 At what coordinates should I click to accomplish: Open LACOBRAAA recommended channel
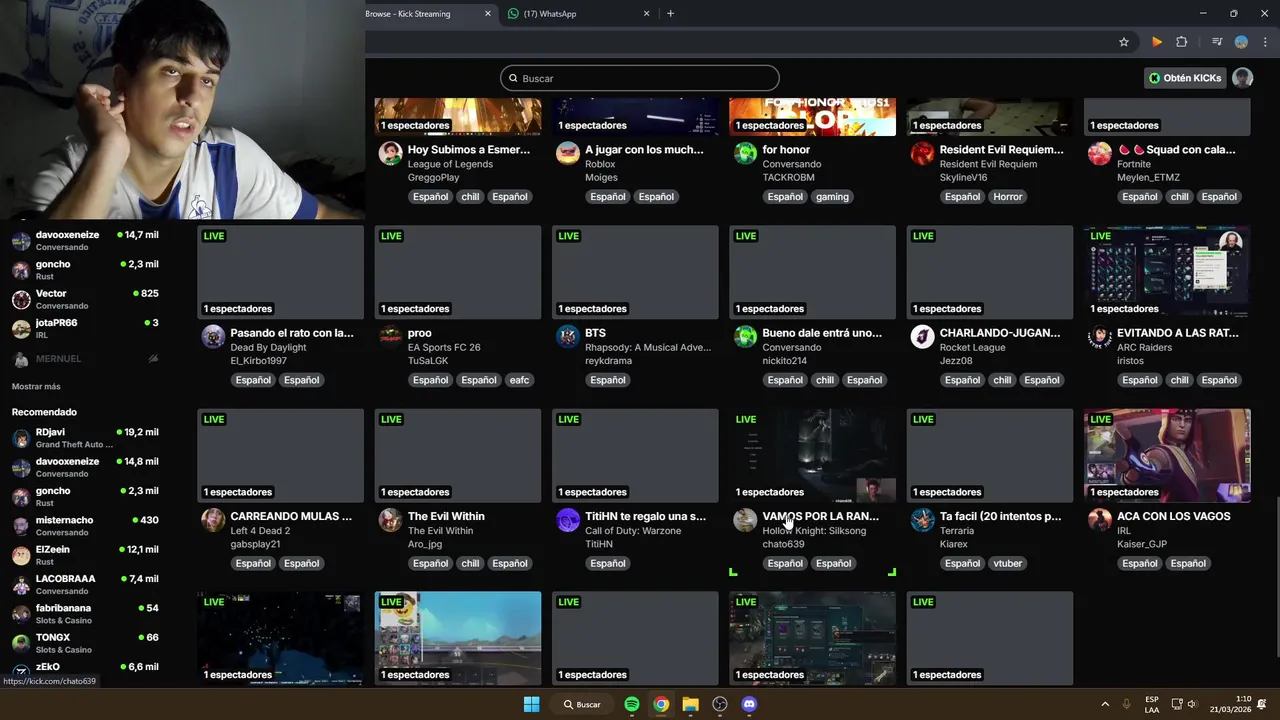tap(85, 584)
